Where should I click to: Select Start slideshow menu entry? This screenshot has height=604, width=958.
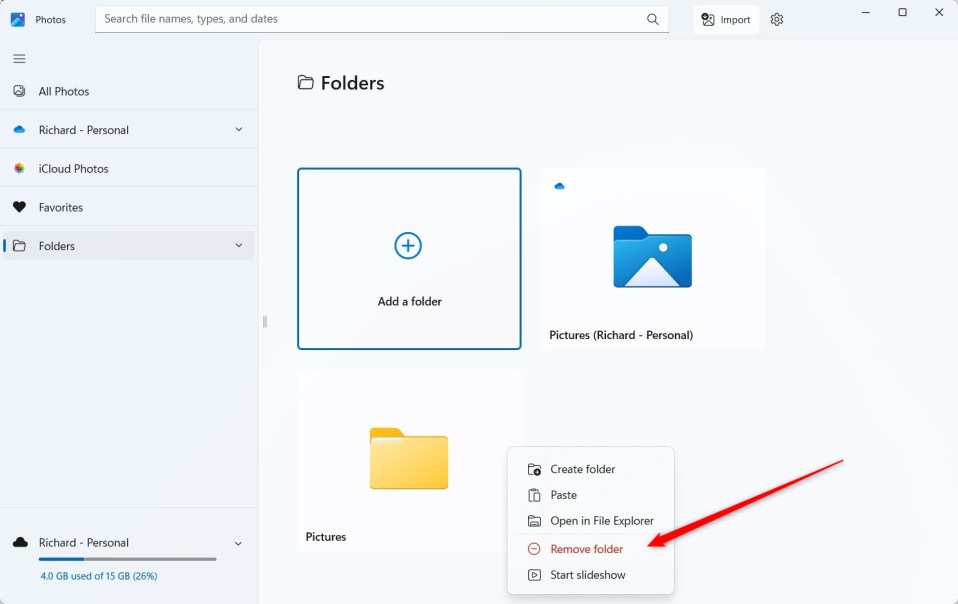(x=590, y=575)
